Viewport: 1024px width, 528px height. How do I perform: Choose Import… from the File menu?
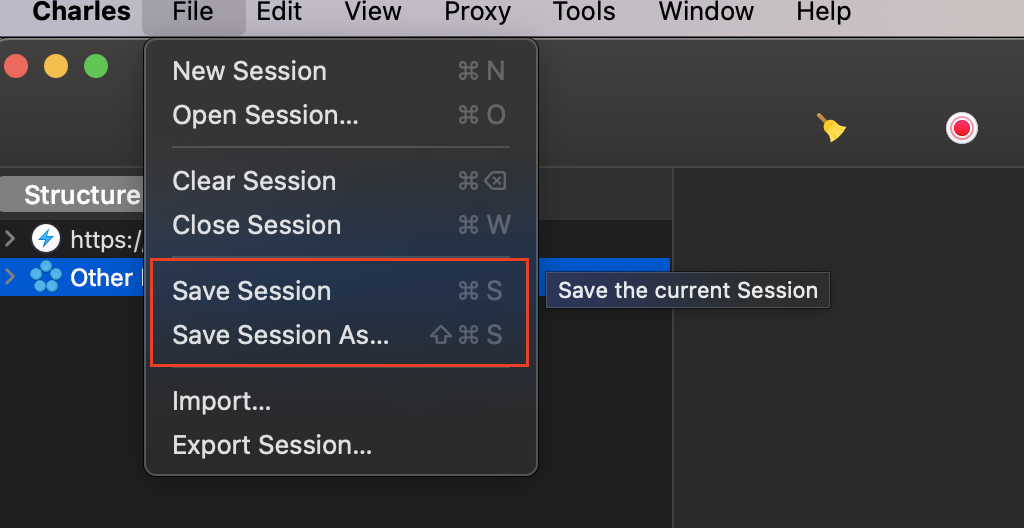[222, 401]
